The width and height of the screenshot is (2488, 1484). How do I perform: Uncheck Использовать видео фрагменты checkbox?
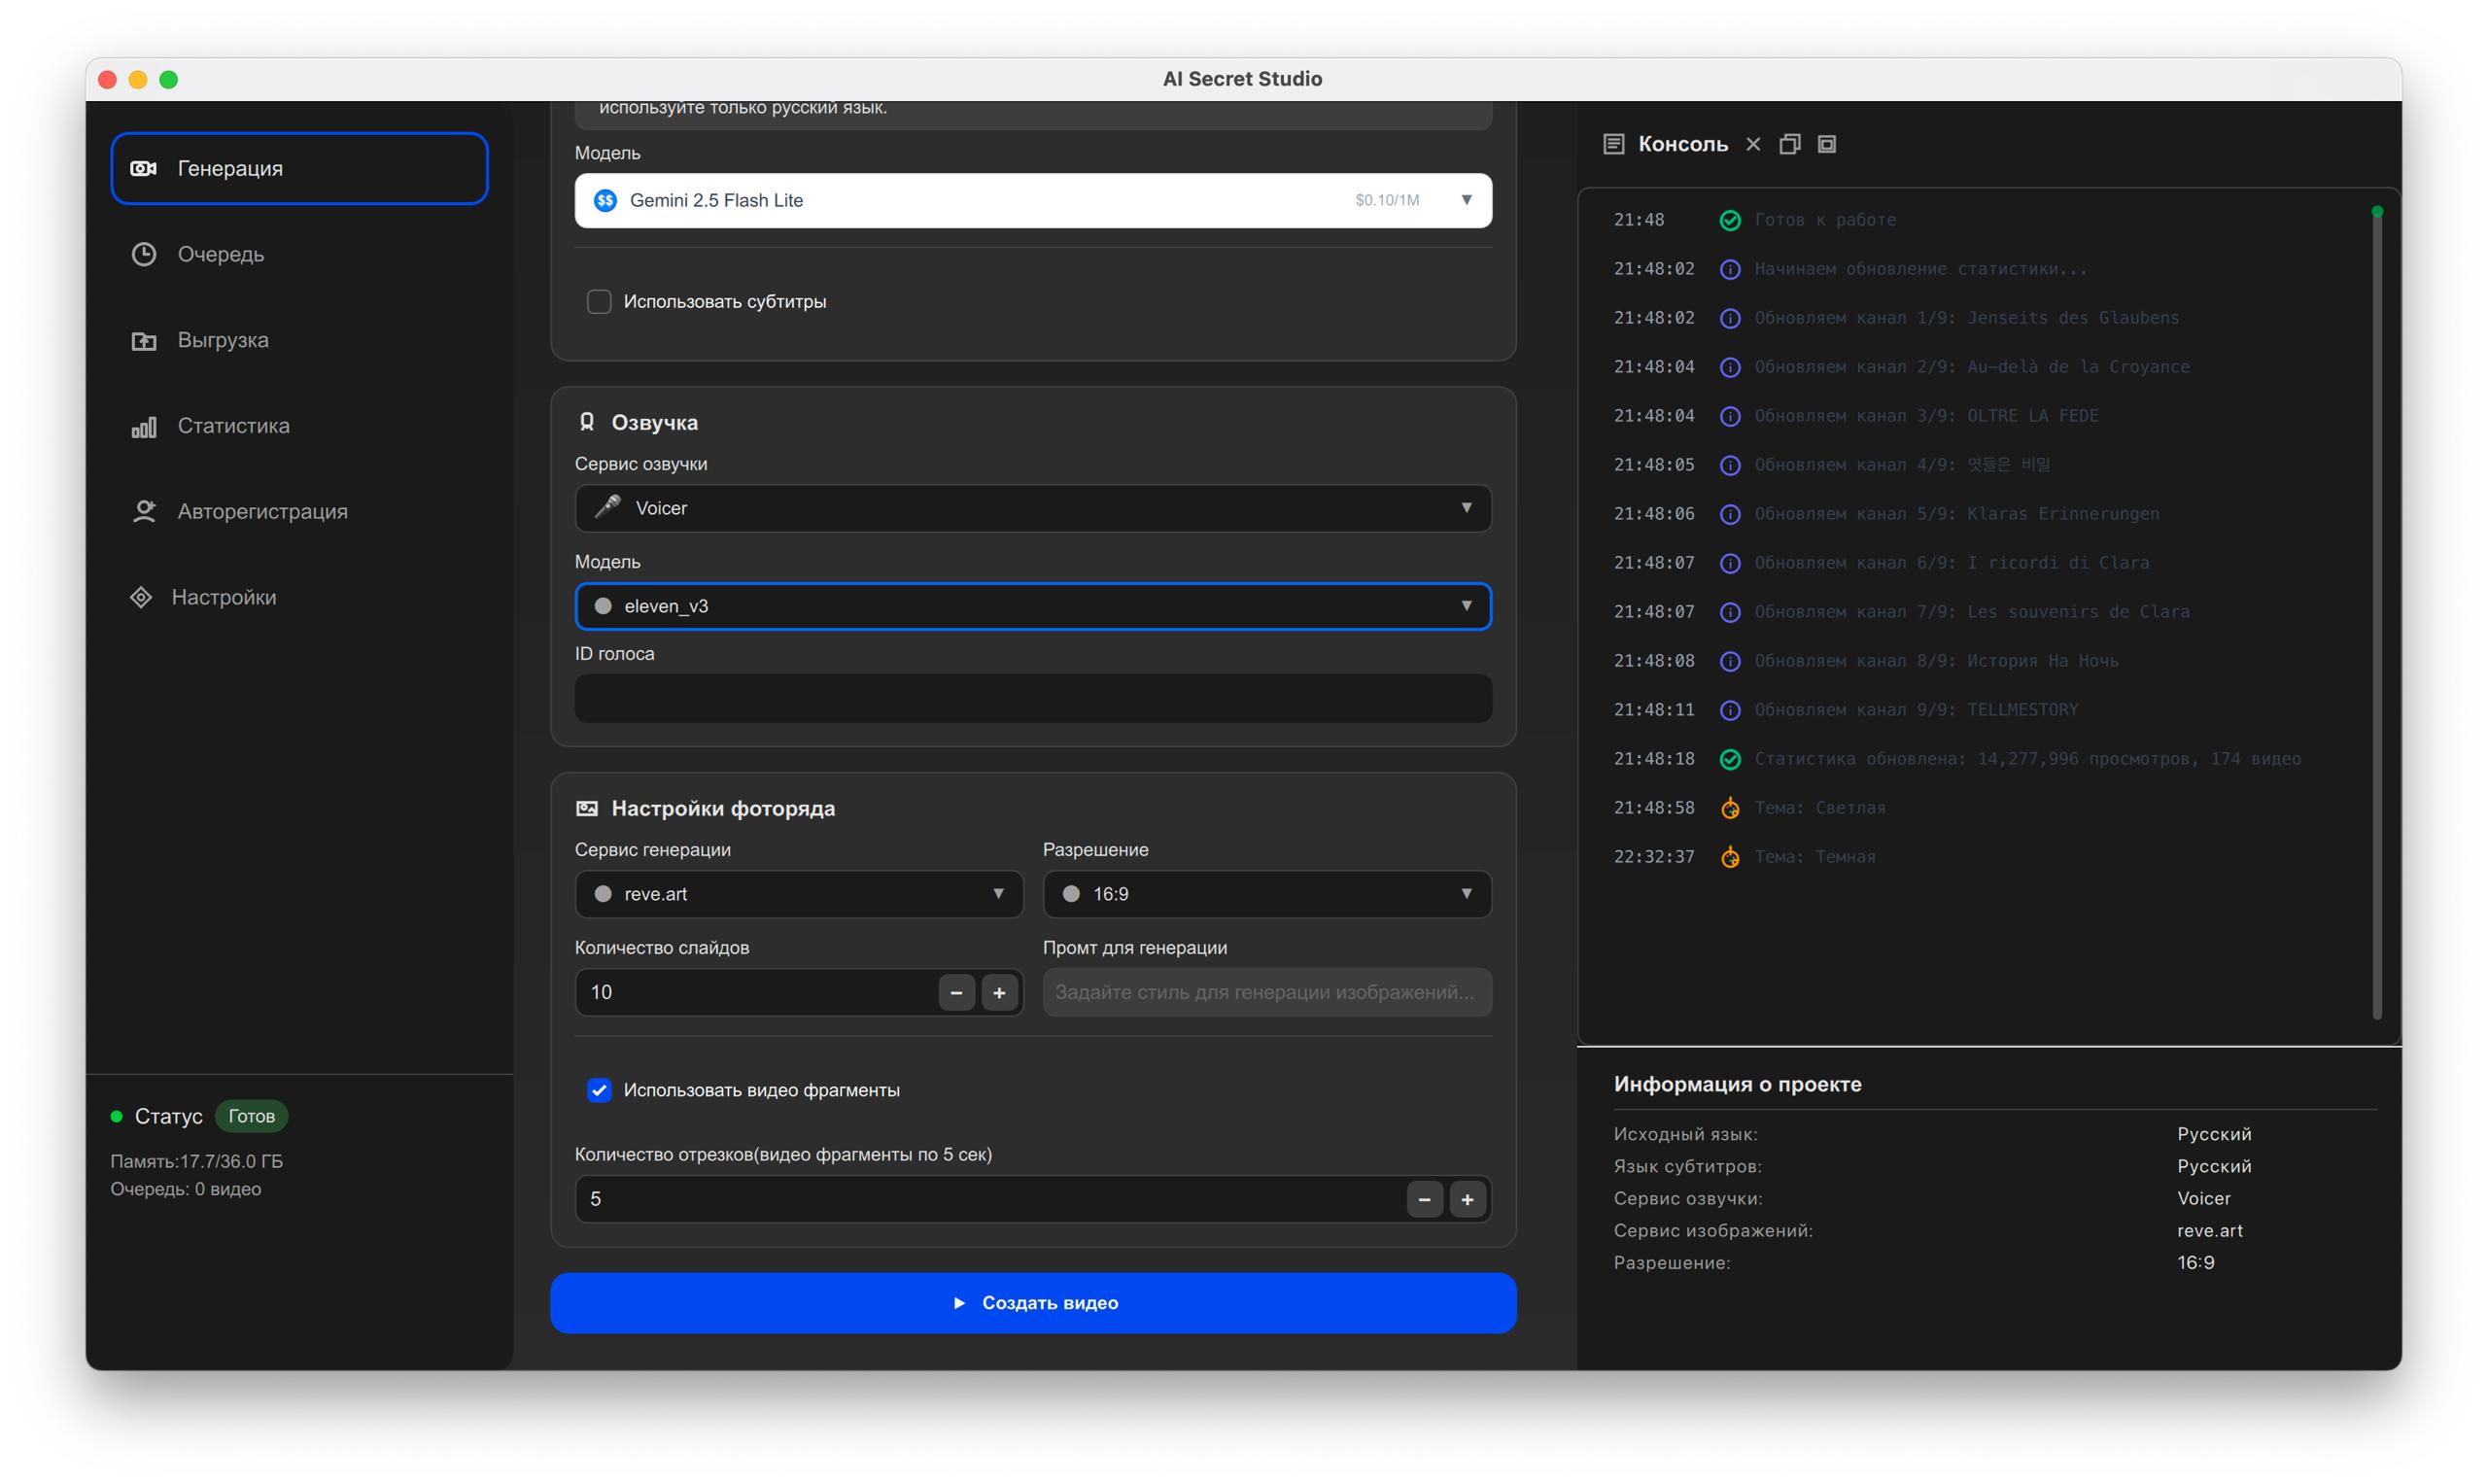pyautogui.click(x=599, y=1090)
